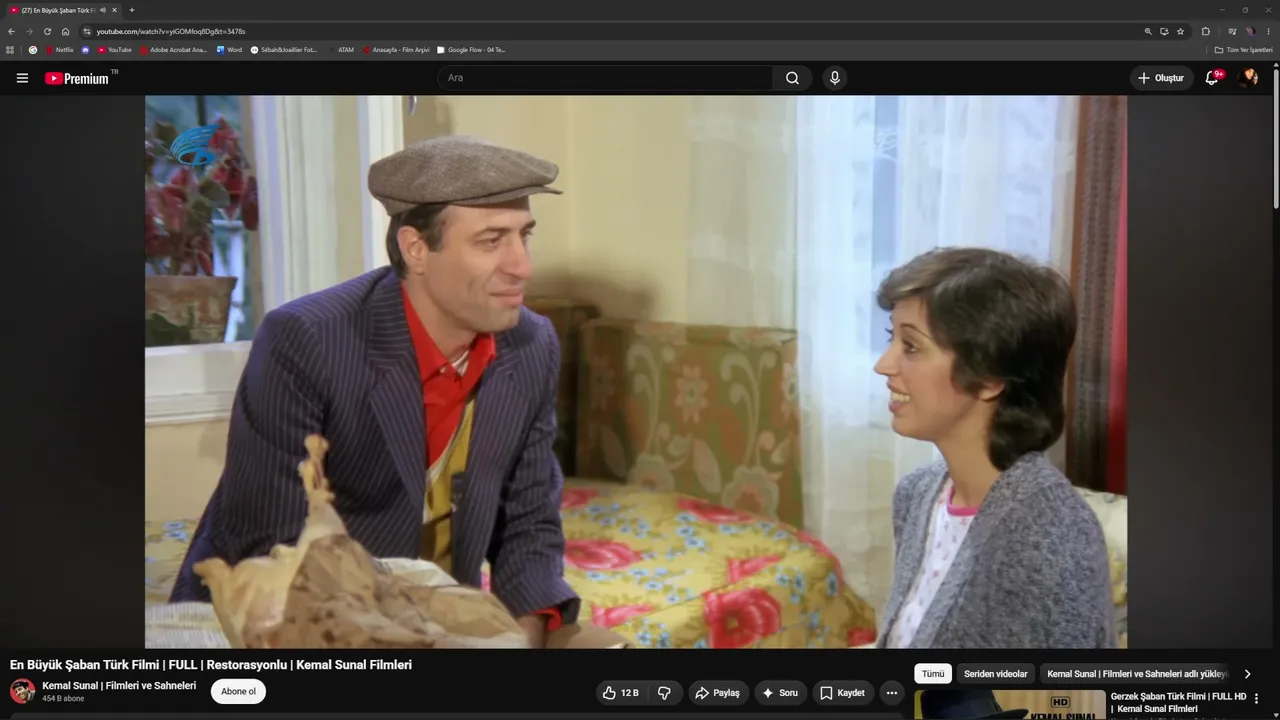
Task: Open Gerzek Şaban recommended video thumbnail
Action: tap(1009, 704)
